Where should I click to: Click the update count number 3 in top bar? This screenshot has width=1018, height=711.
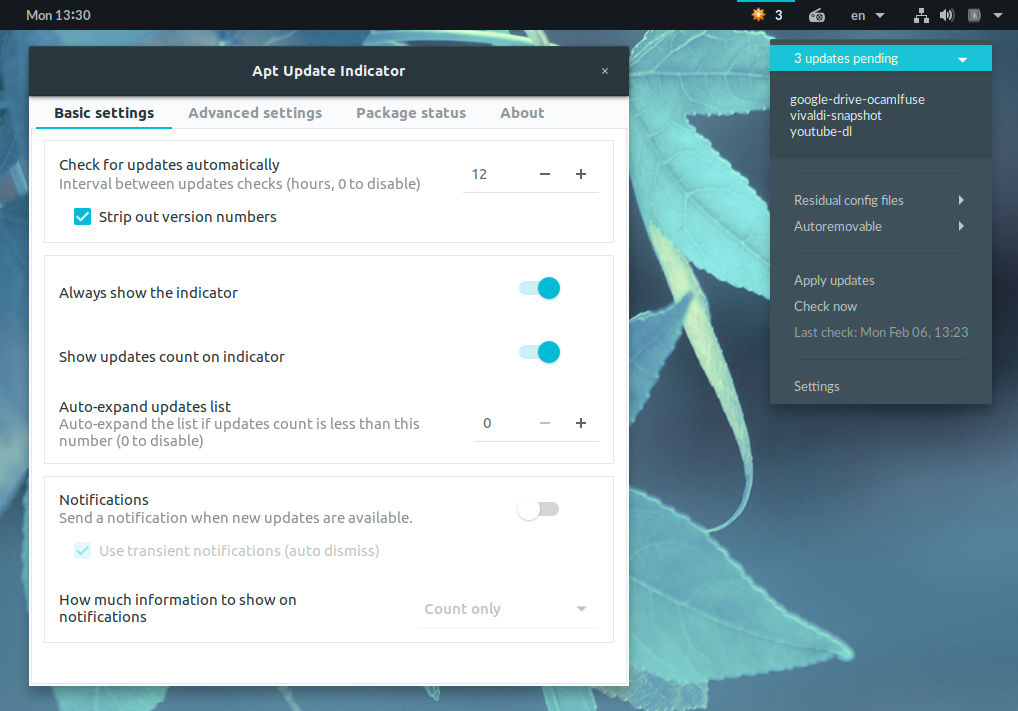[x=778, y=16]
